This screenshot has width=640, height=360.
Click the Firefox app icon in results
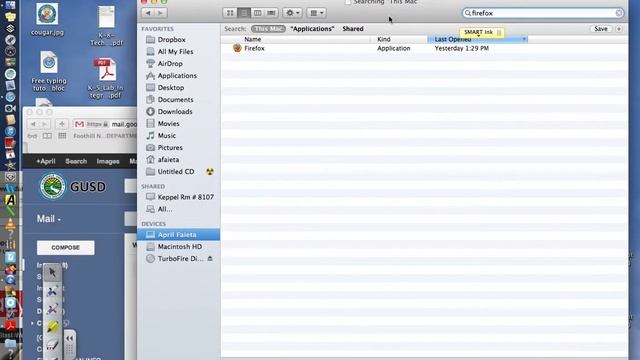237,48
